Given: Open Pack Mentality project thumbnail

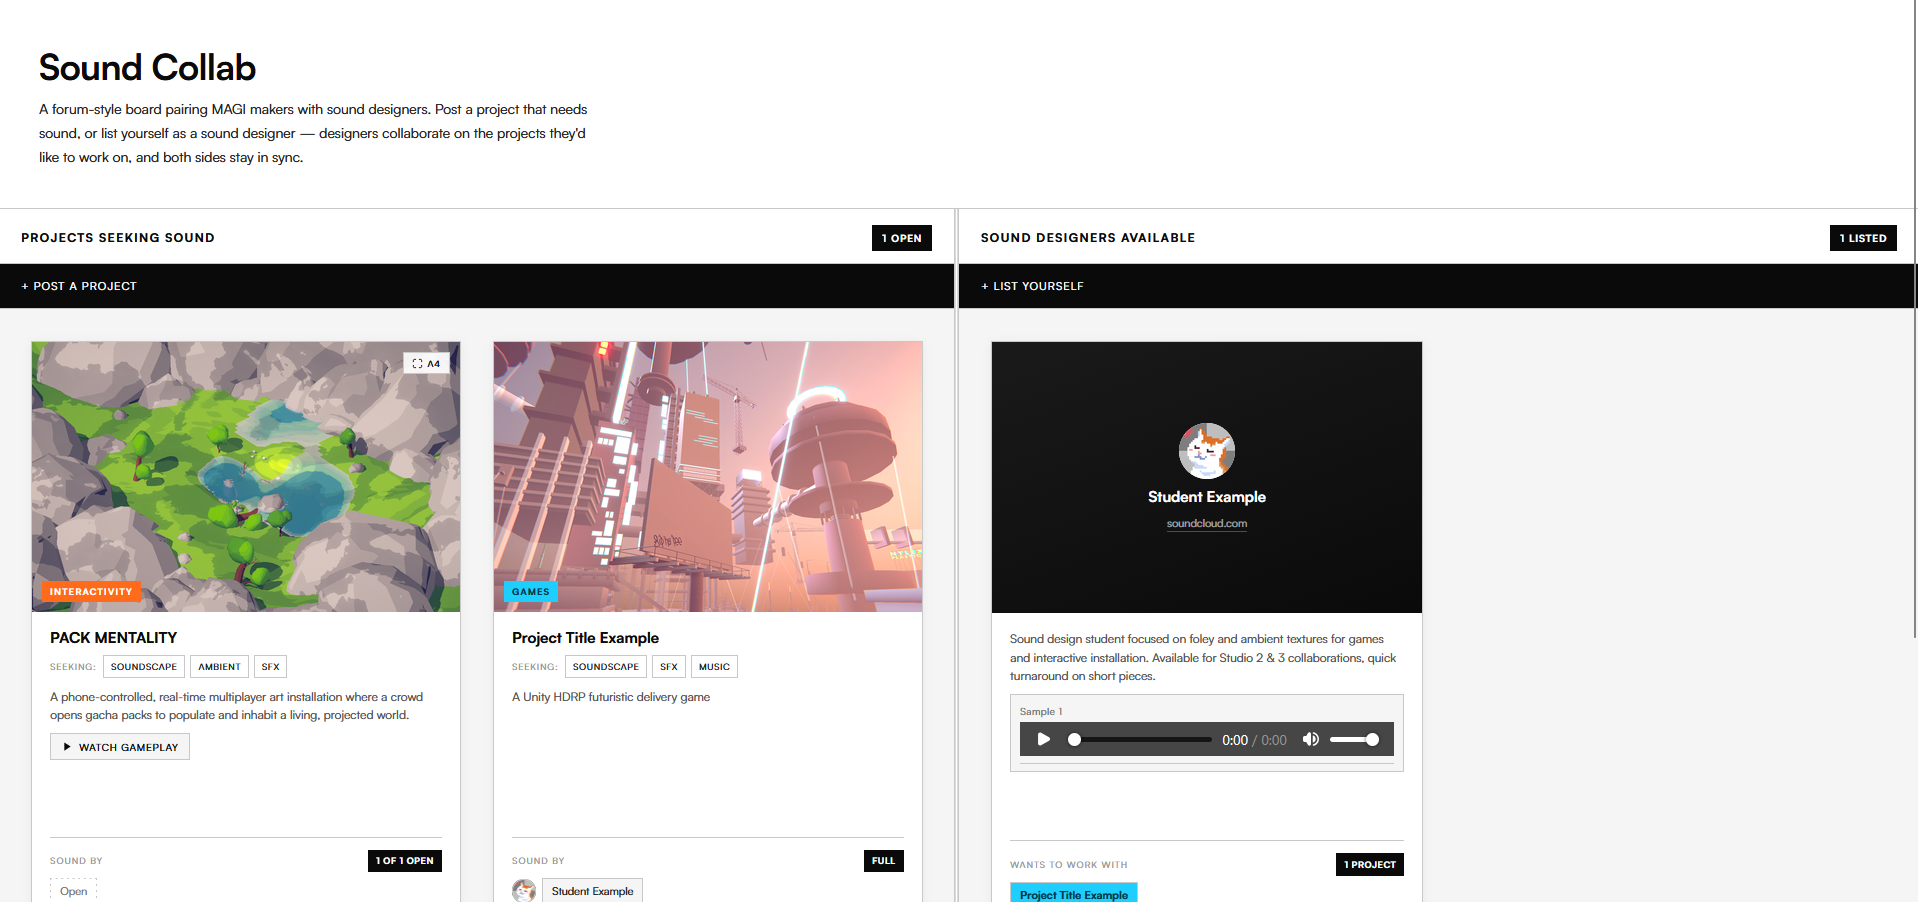Looking at the screenshot, I should coord(246,477).
